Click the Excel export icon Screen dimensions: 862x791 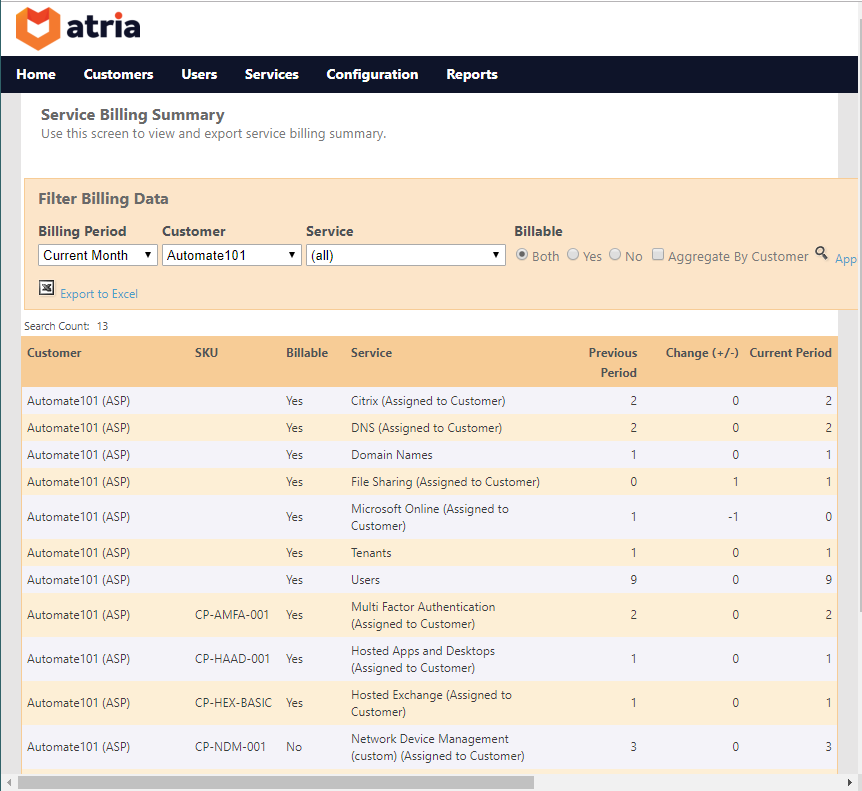click(46, 288)
